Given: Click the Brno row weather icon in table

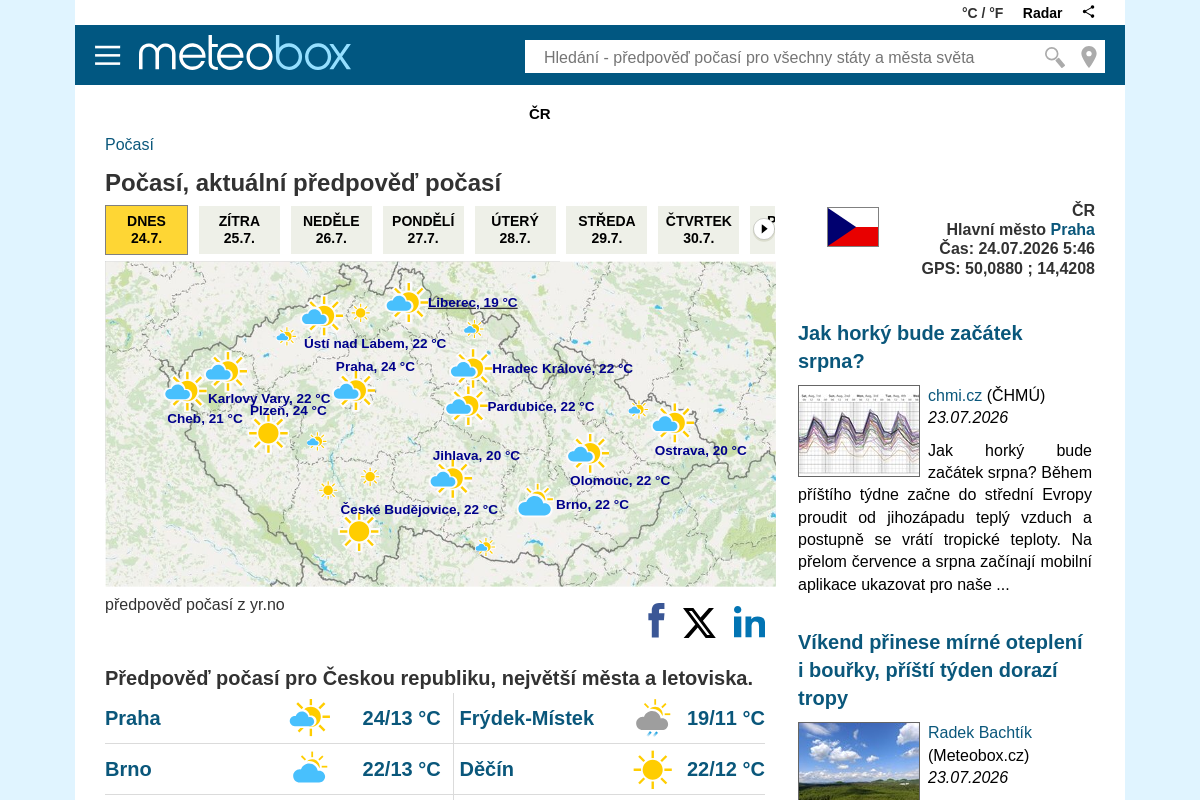Looking at the screenshot, I should (310, 769).
